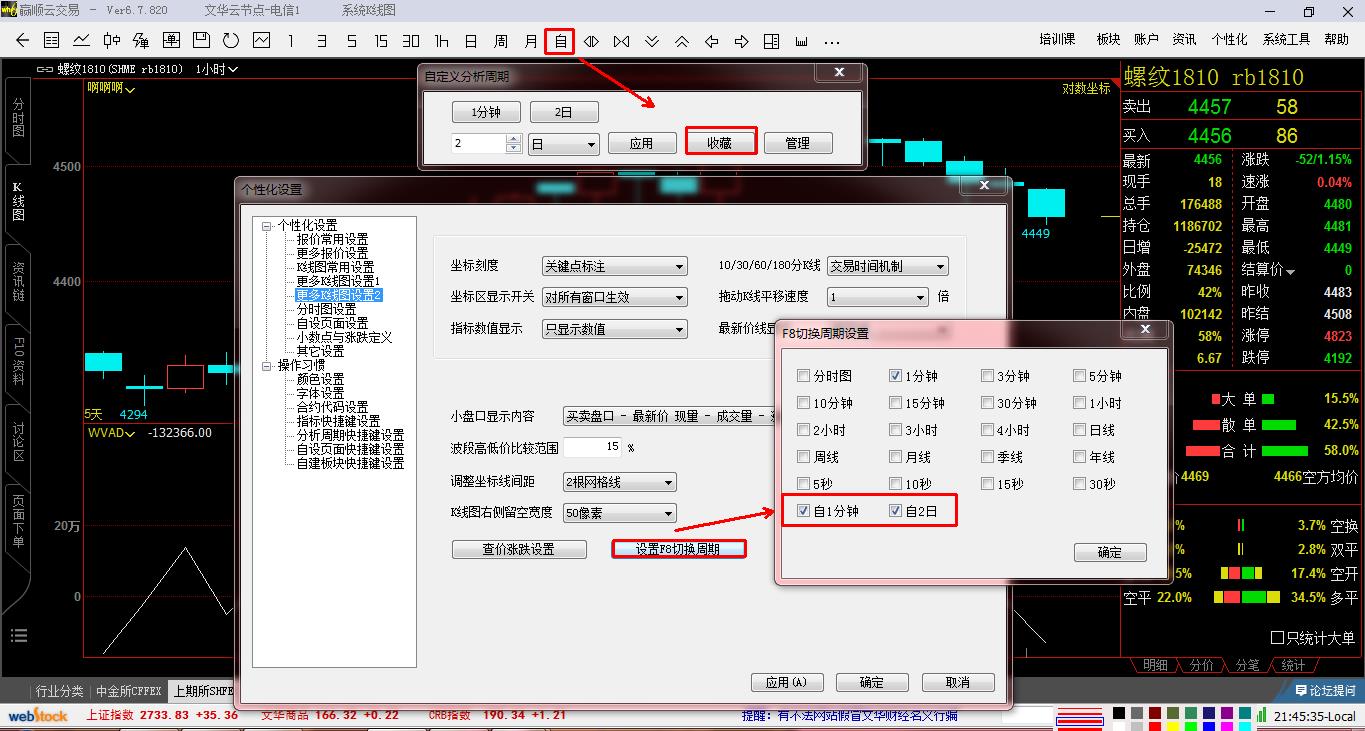Open the 调整坐标线间距 dropdown
This screenshot has width=1365, height=731.
(x=619, y=482)
